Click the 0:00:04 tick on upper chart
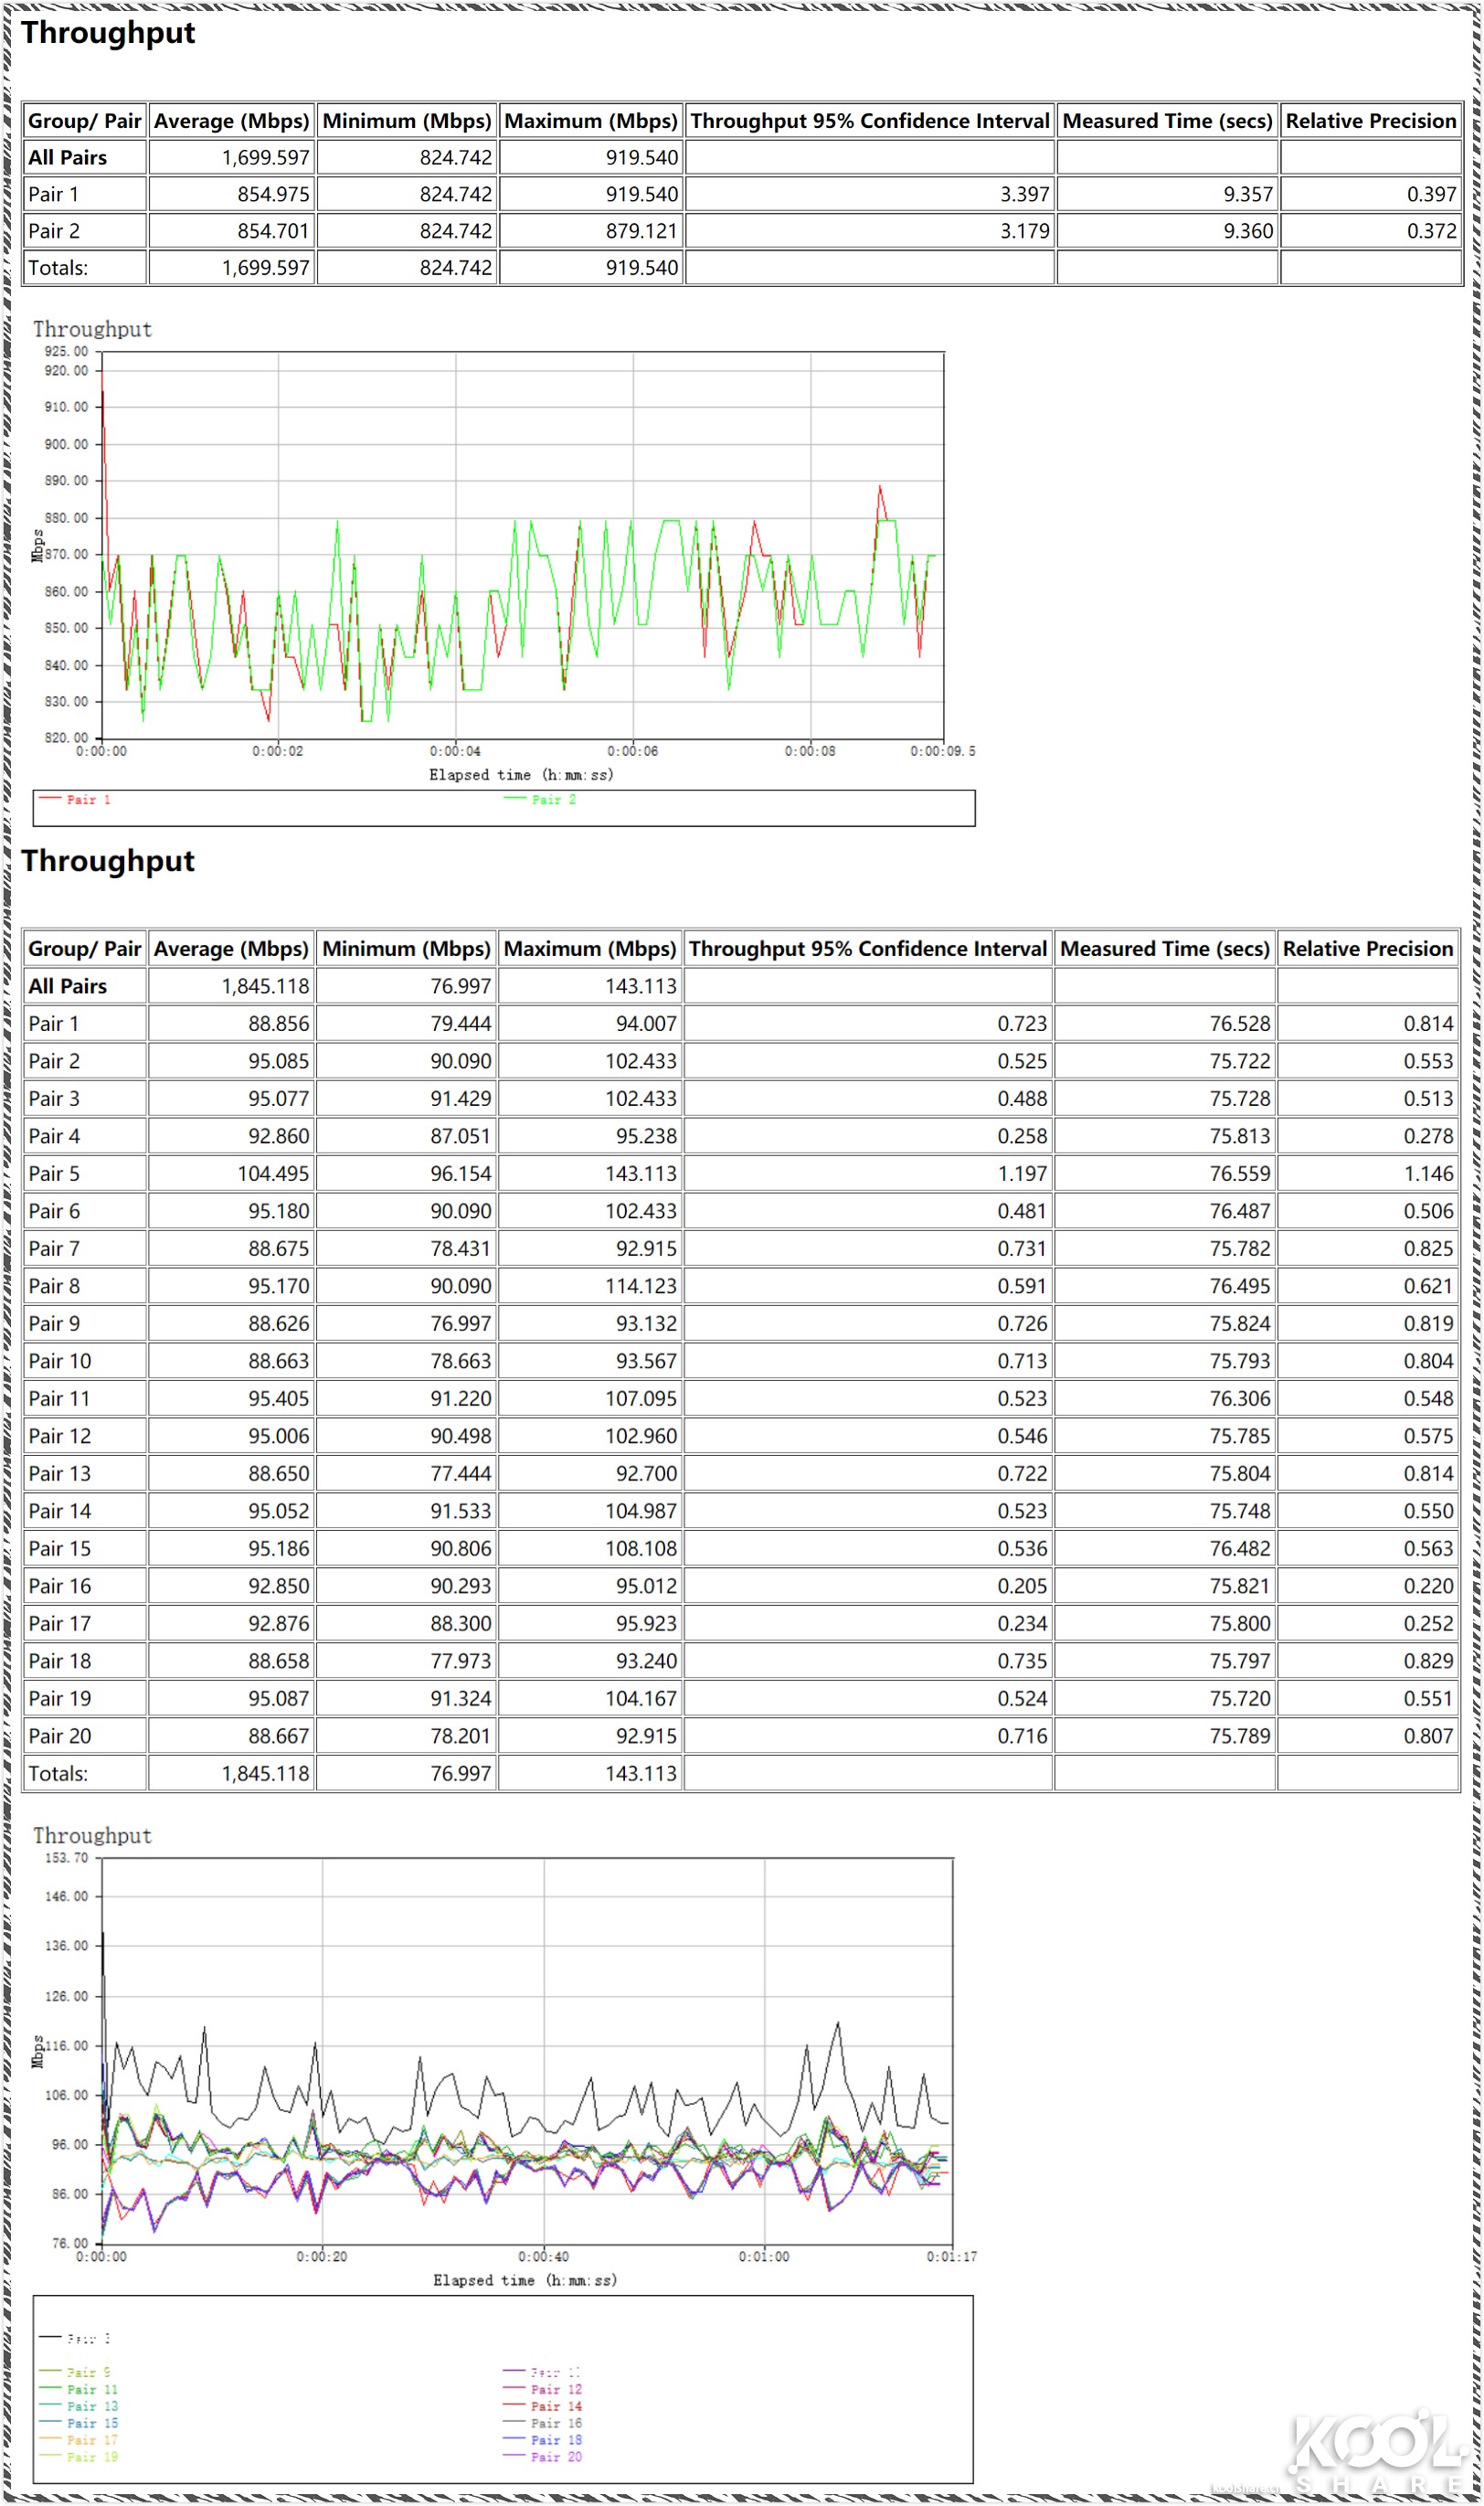The width and height of the screenshot is (1484, 2506). 455,751
